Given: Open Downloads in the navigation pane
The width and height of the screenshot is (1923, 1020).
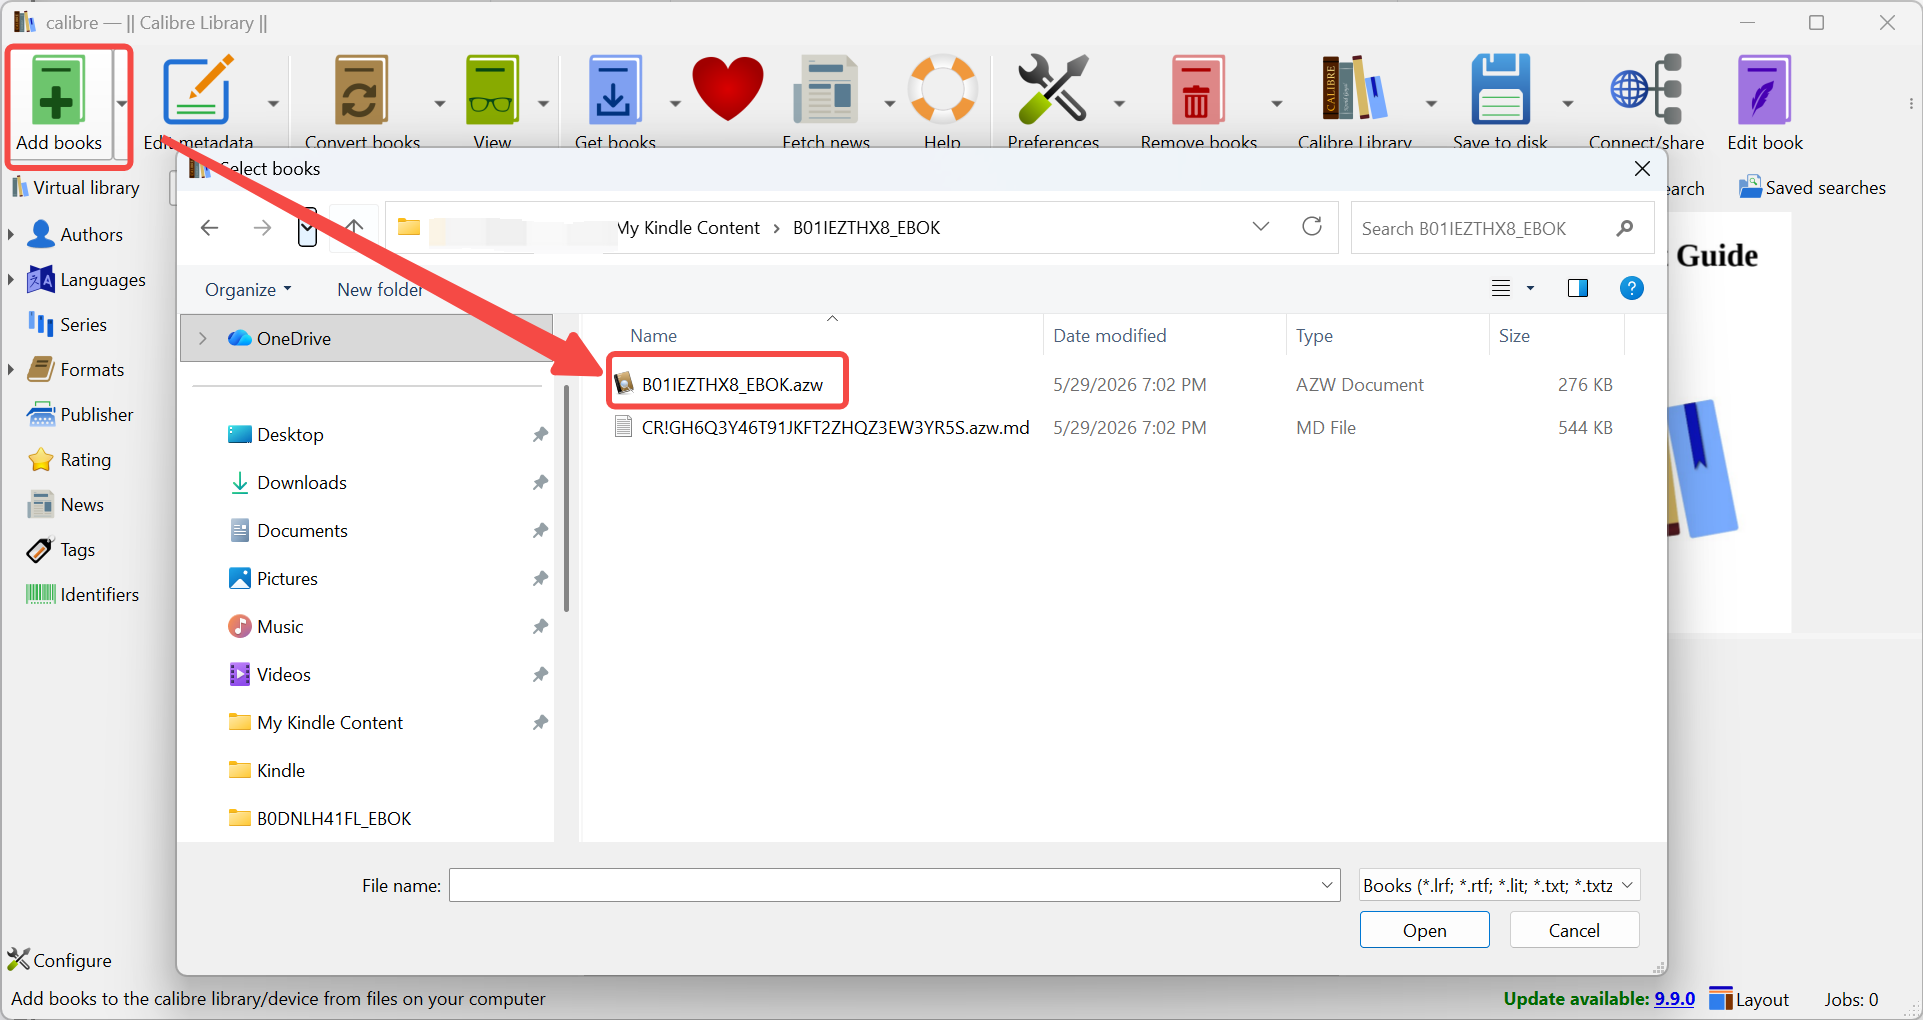Looking at the screenshot, I should [x=302, y=482].
